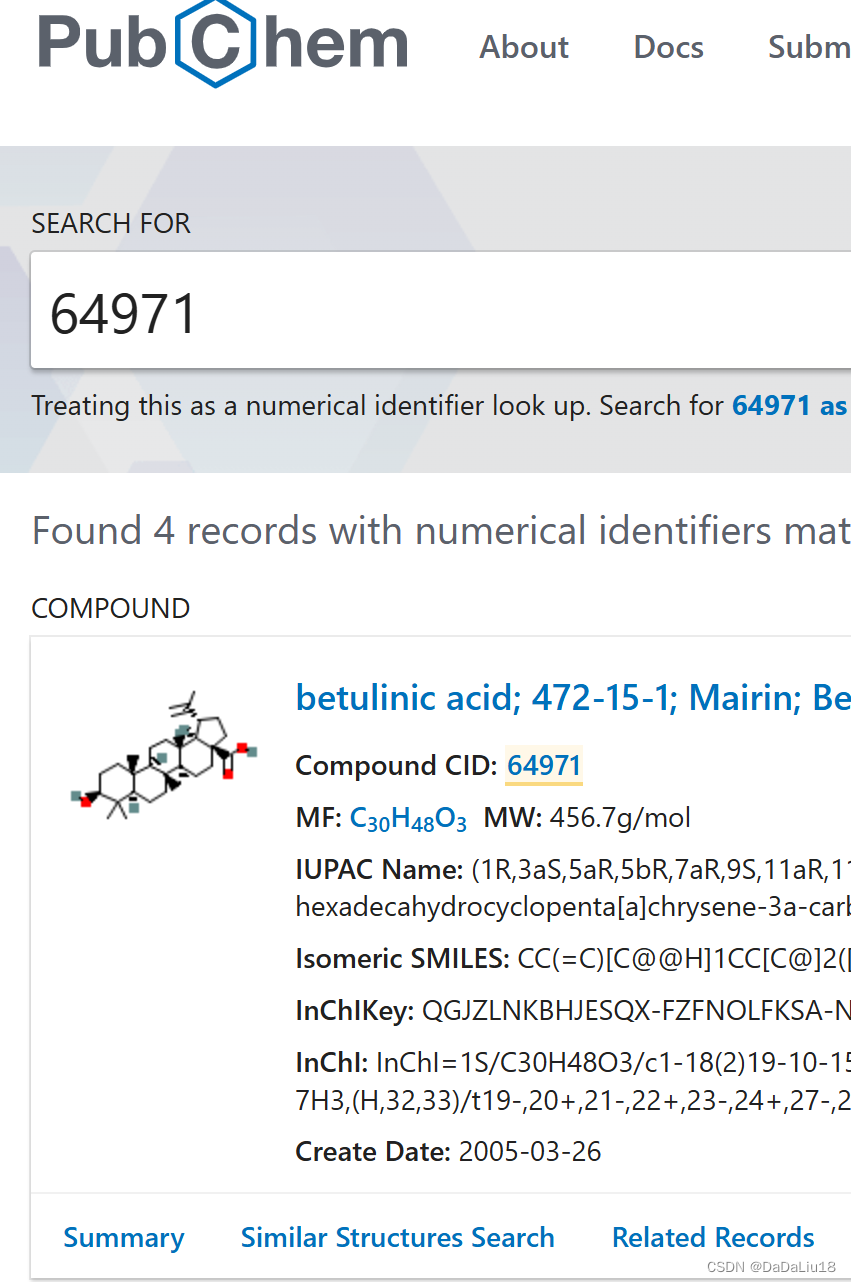Open Similar Structures Search

397,1238
